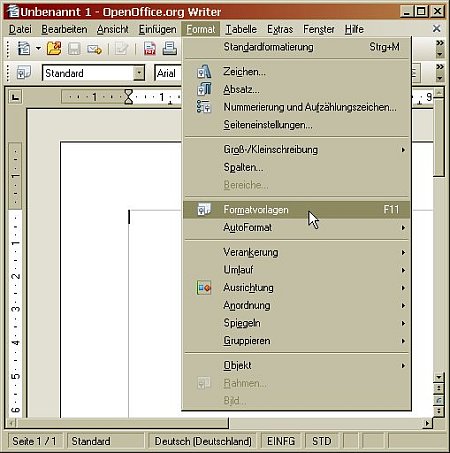Expand the Verankerung submenu
450x453 pixels.
point(297,252)
